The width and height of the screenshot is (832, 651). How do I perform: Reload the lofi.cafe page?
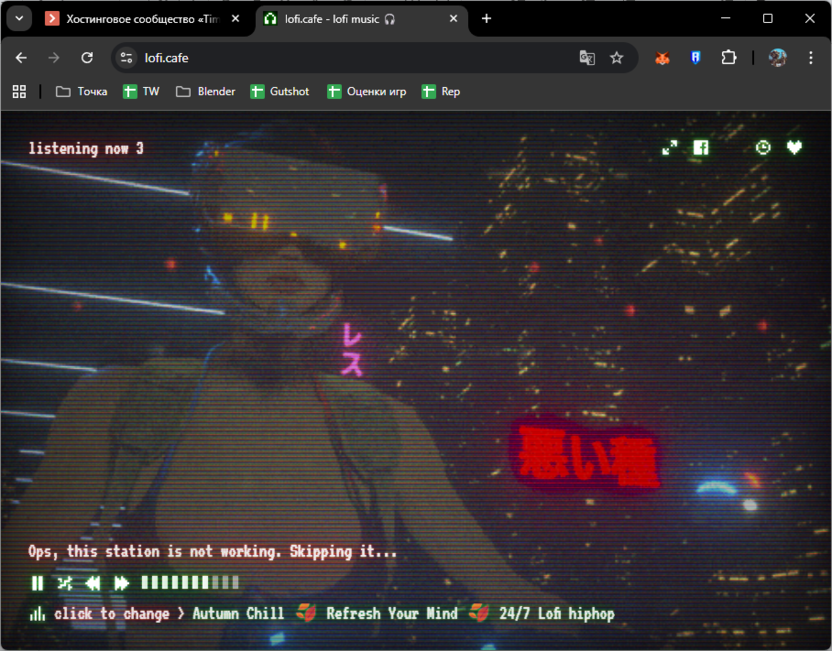click(x=87, y=58)
